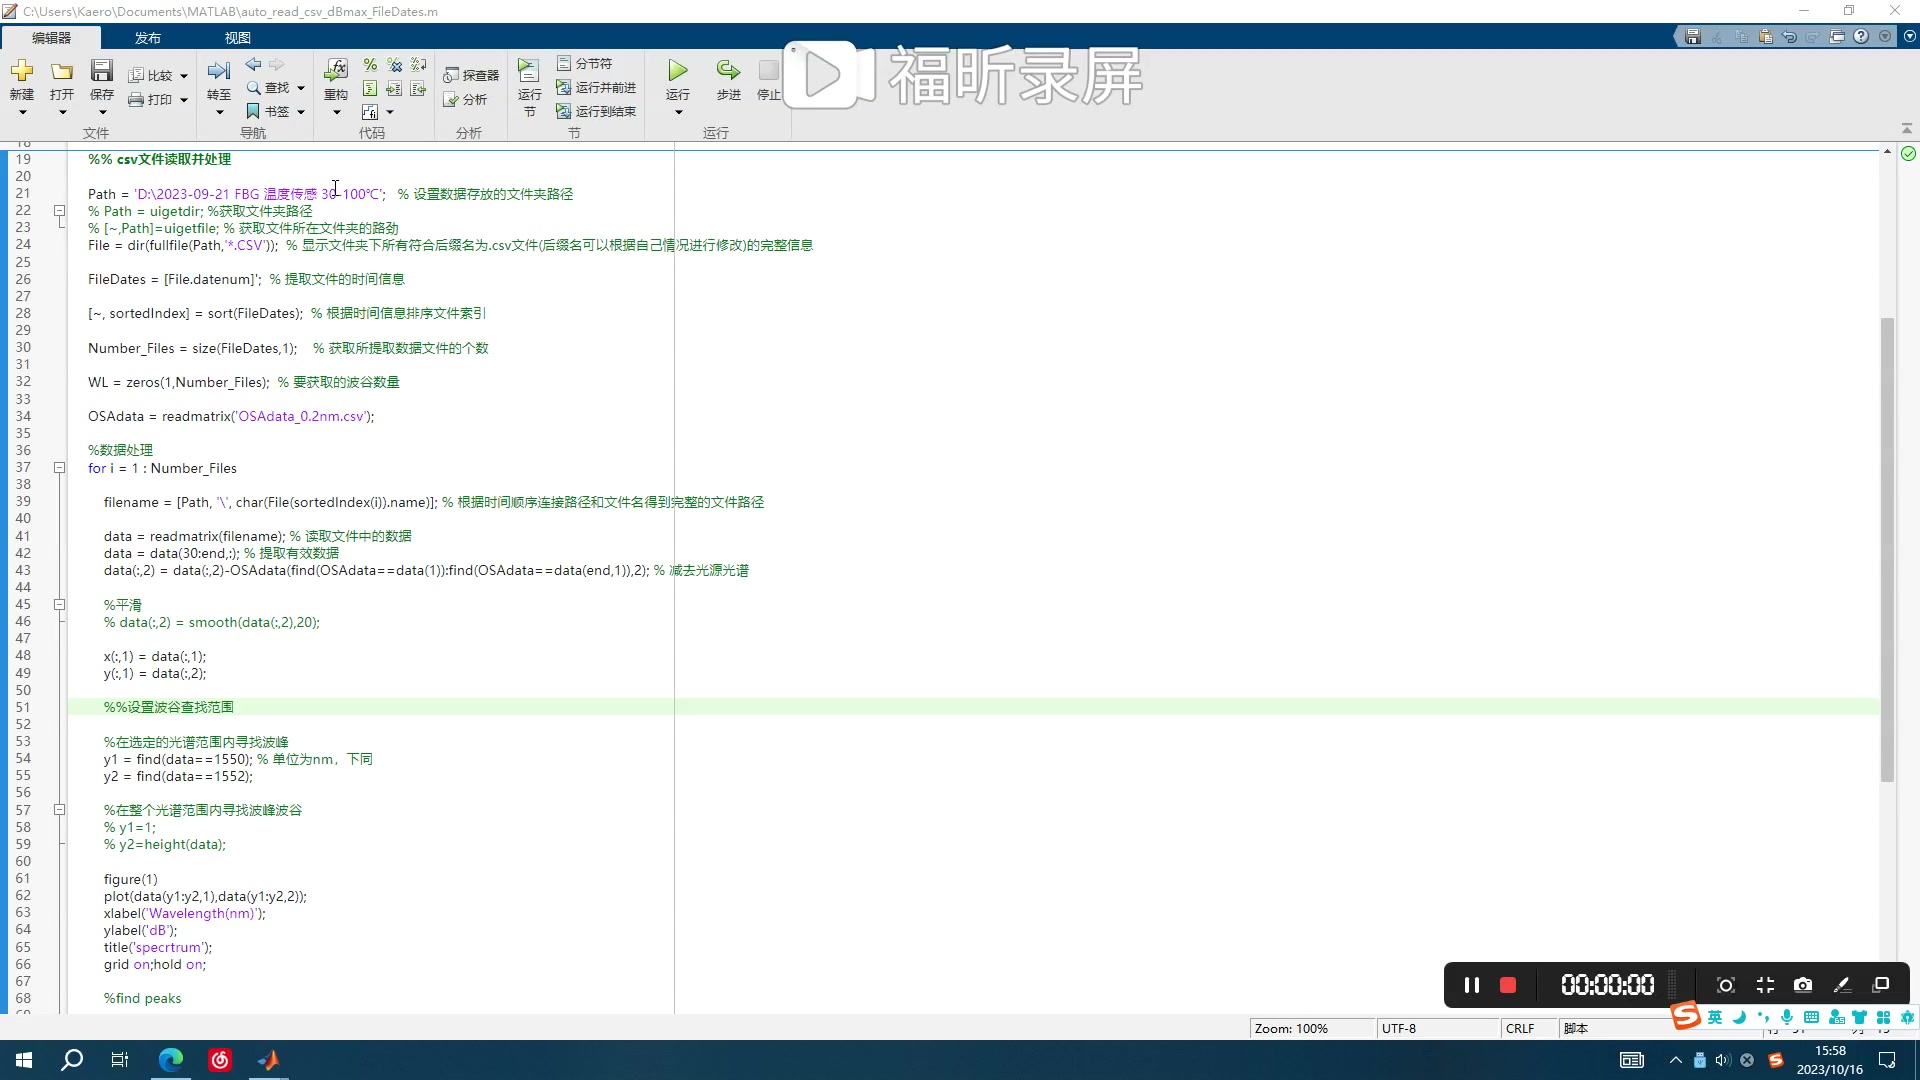Viewport: 1920px width, 1080px height.
Task: Click the Refactor (重构) fx icon
Action: [x=336, y=70]
